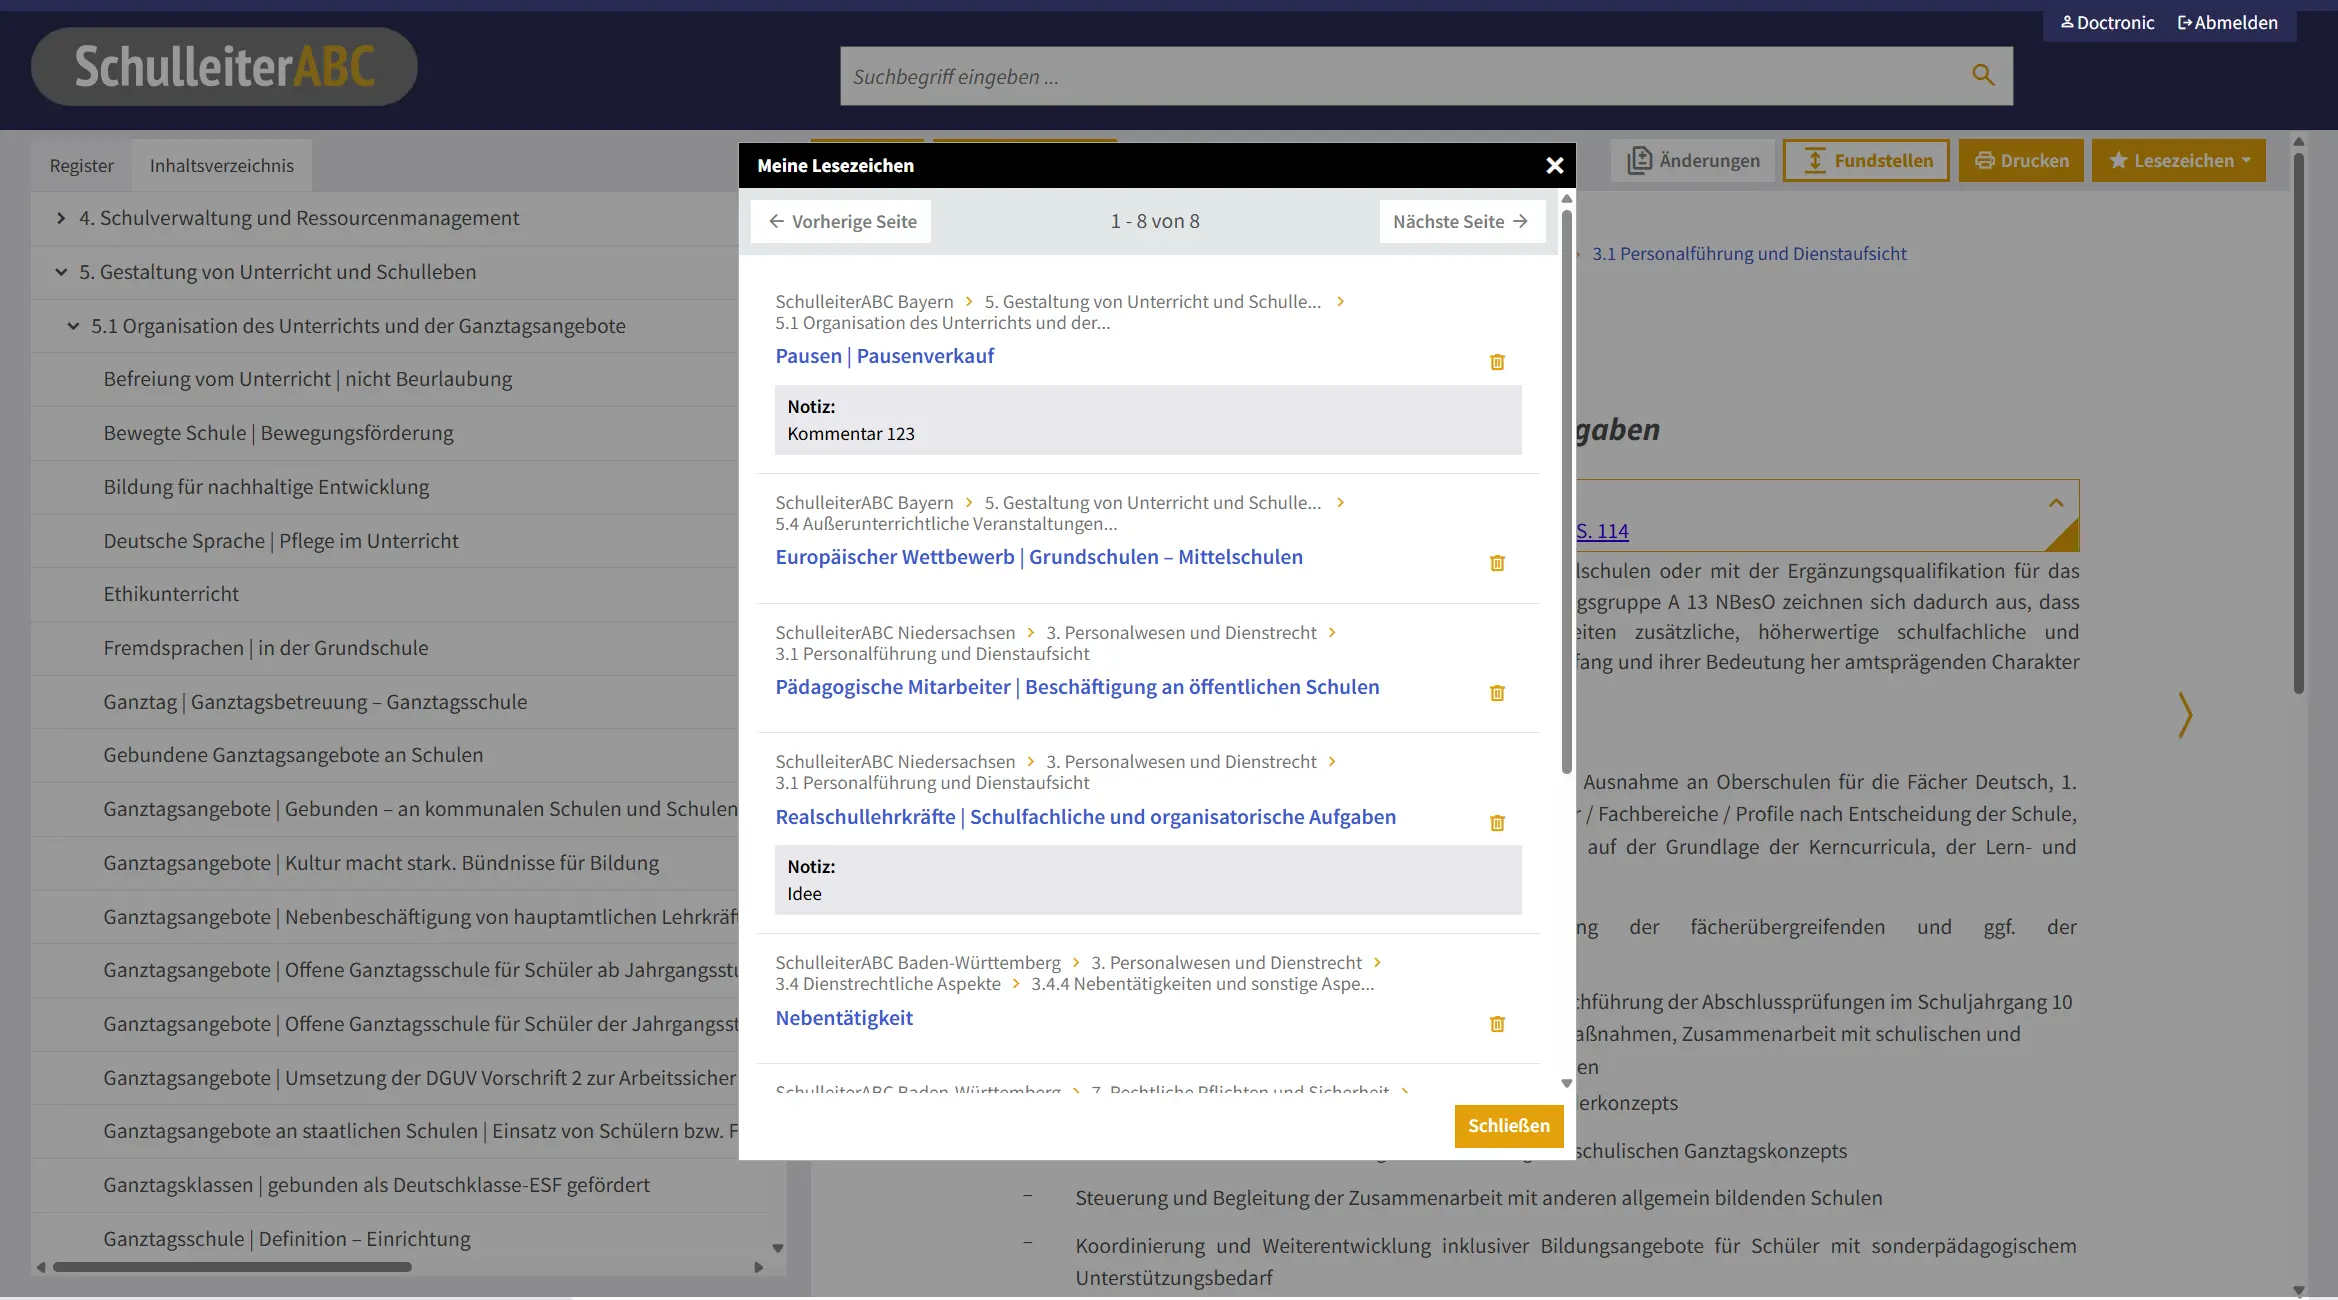Image resolution: width=2338 pixels, height=1300 pixels.
Task: Open the Lesezeichen dropdown
Action: point(2178,161)
